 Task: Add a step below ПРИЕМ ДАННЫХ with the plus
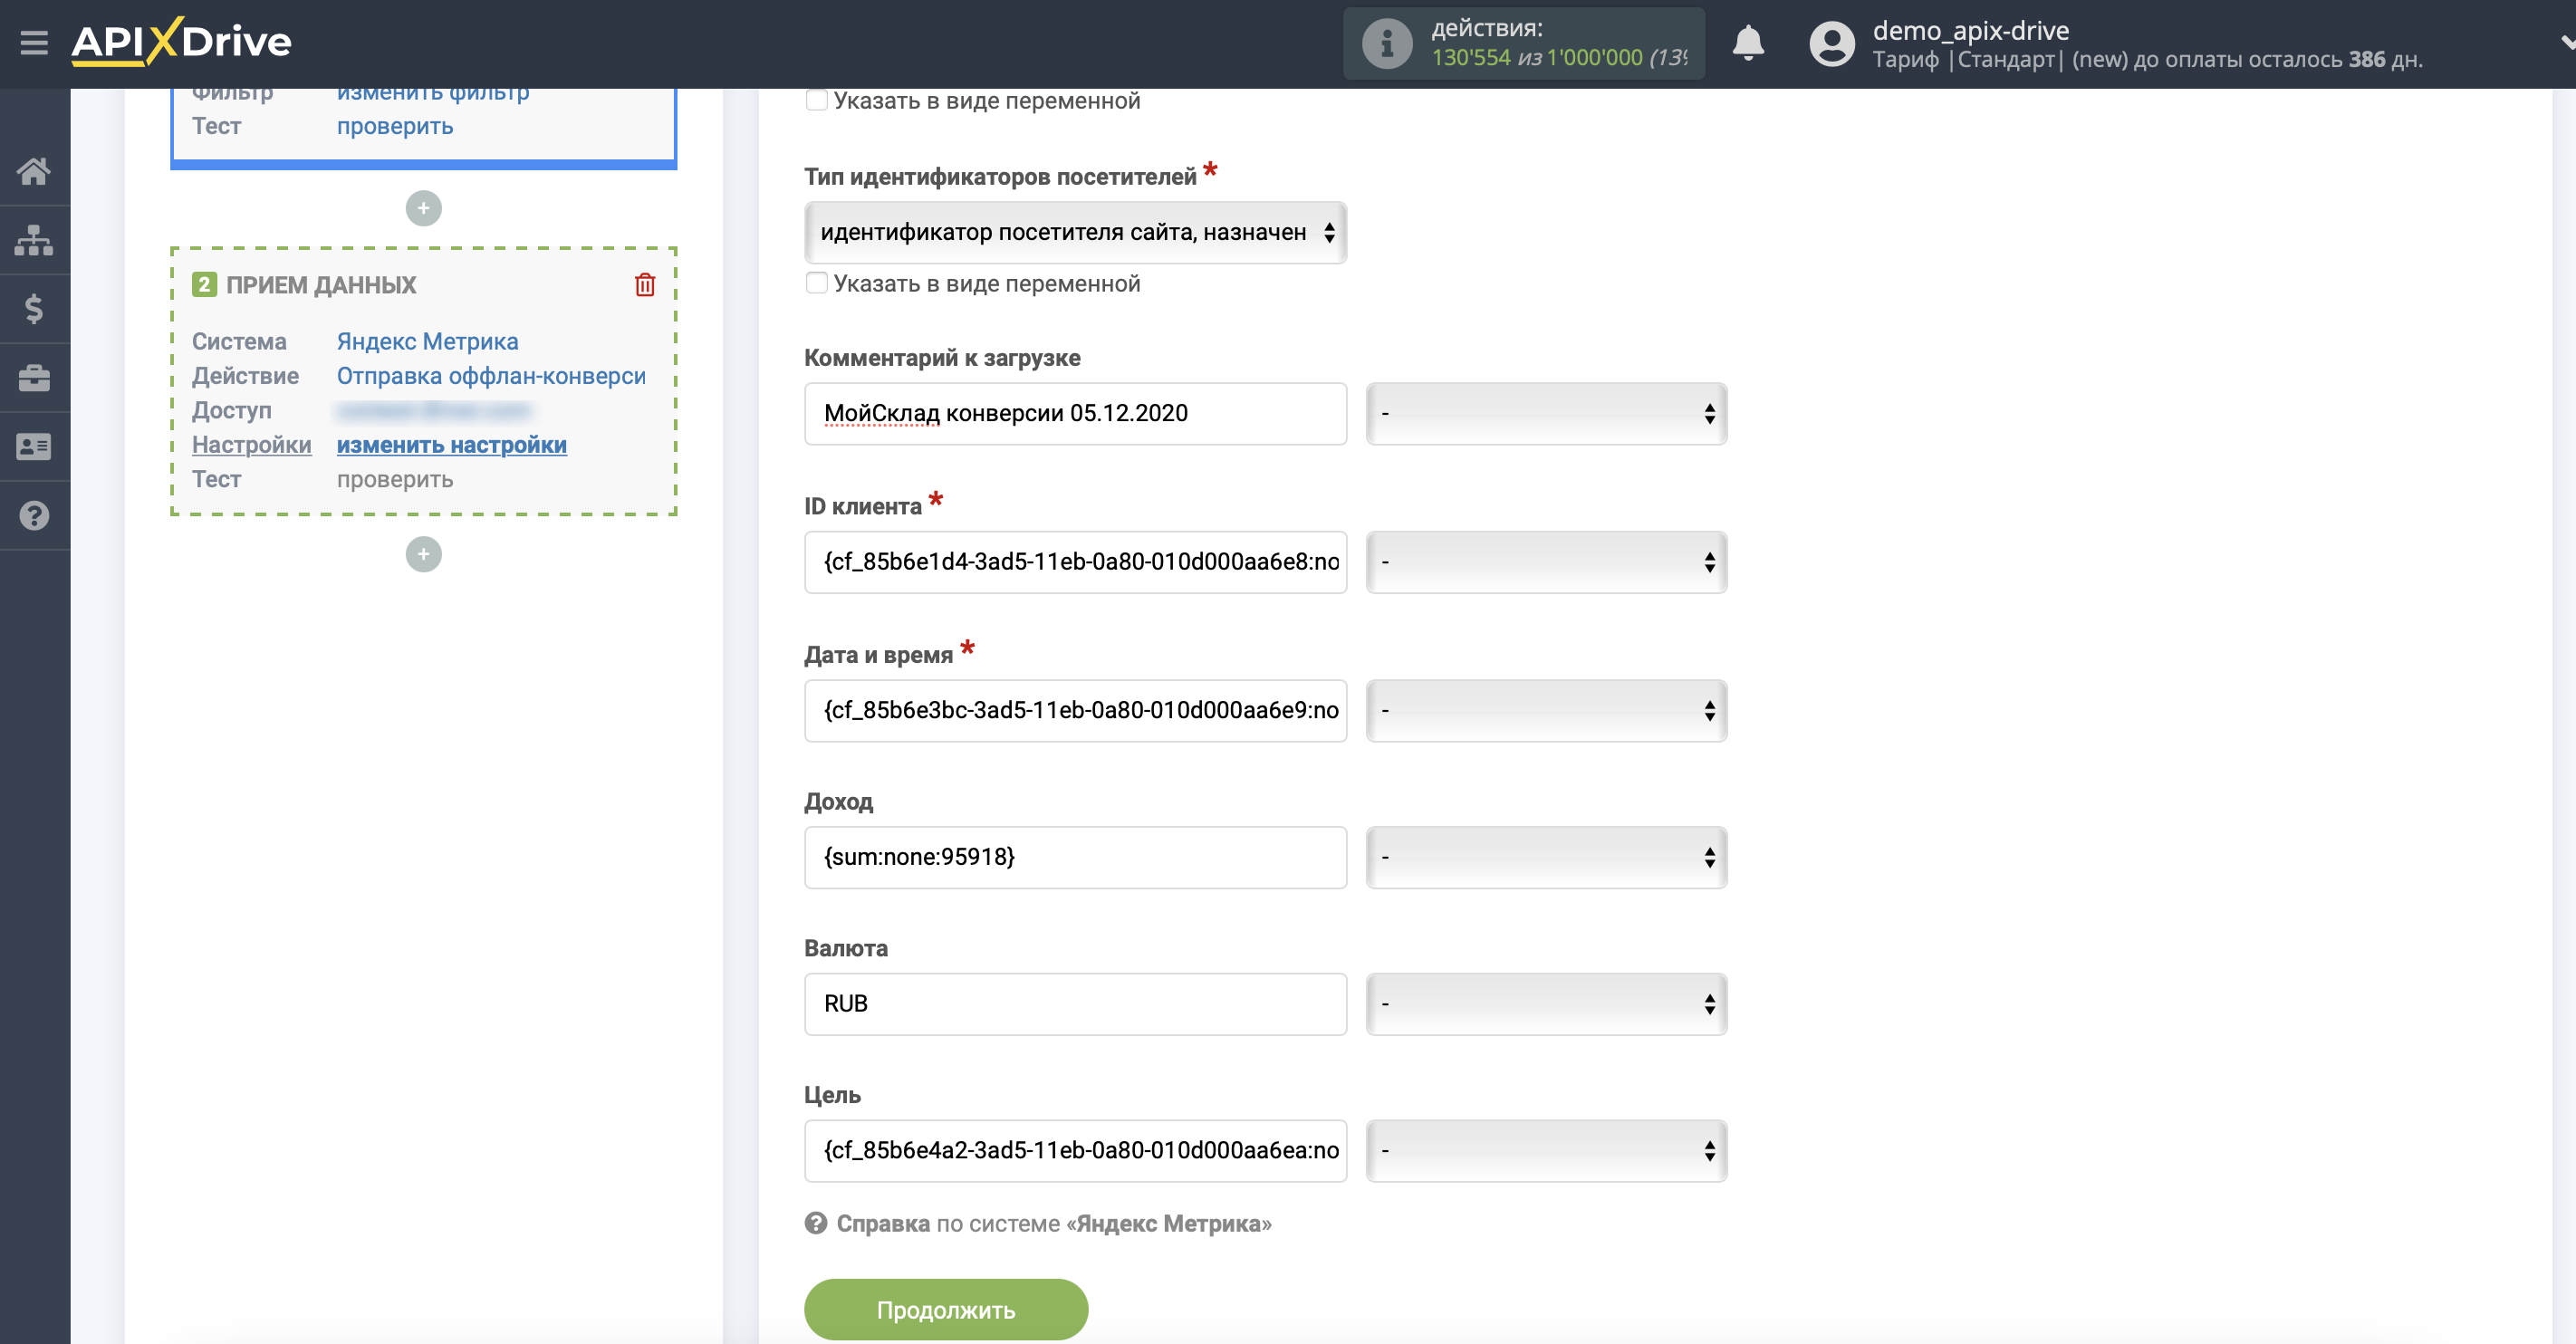pos(423,554)
